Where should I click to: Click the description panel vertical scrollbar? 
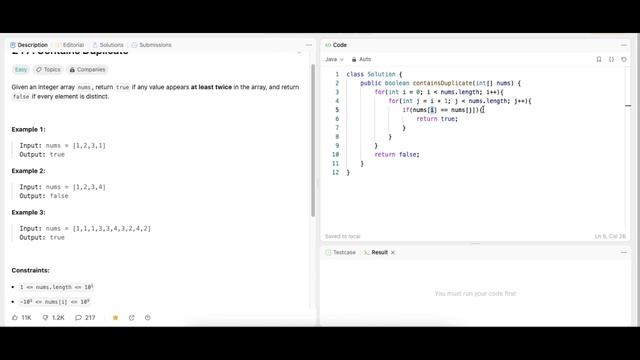pos(313,140)
